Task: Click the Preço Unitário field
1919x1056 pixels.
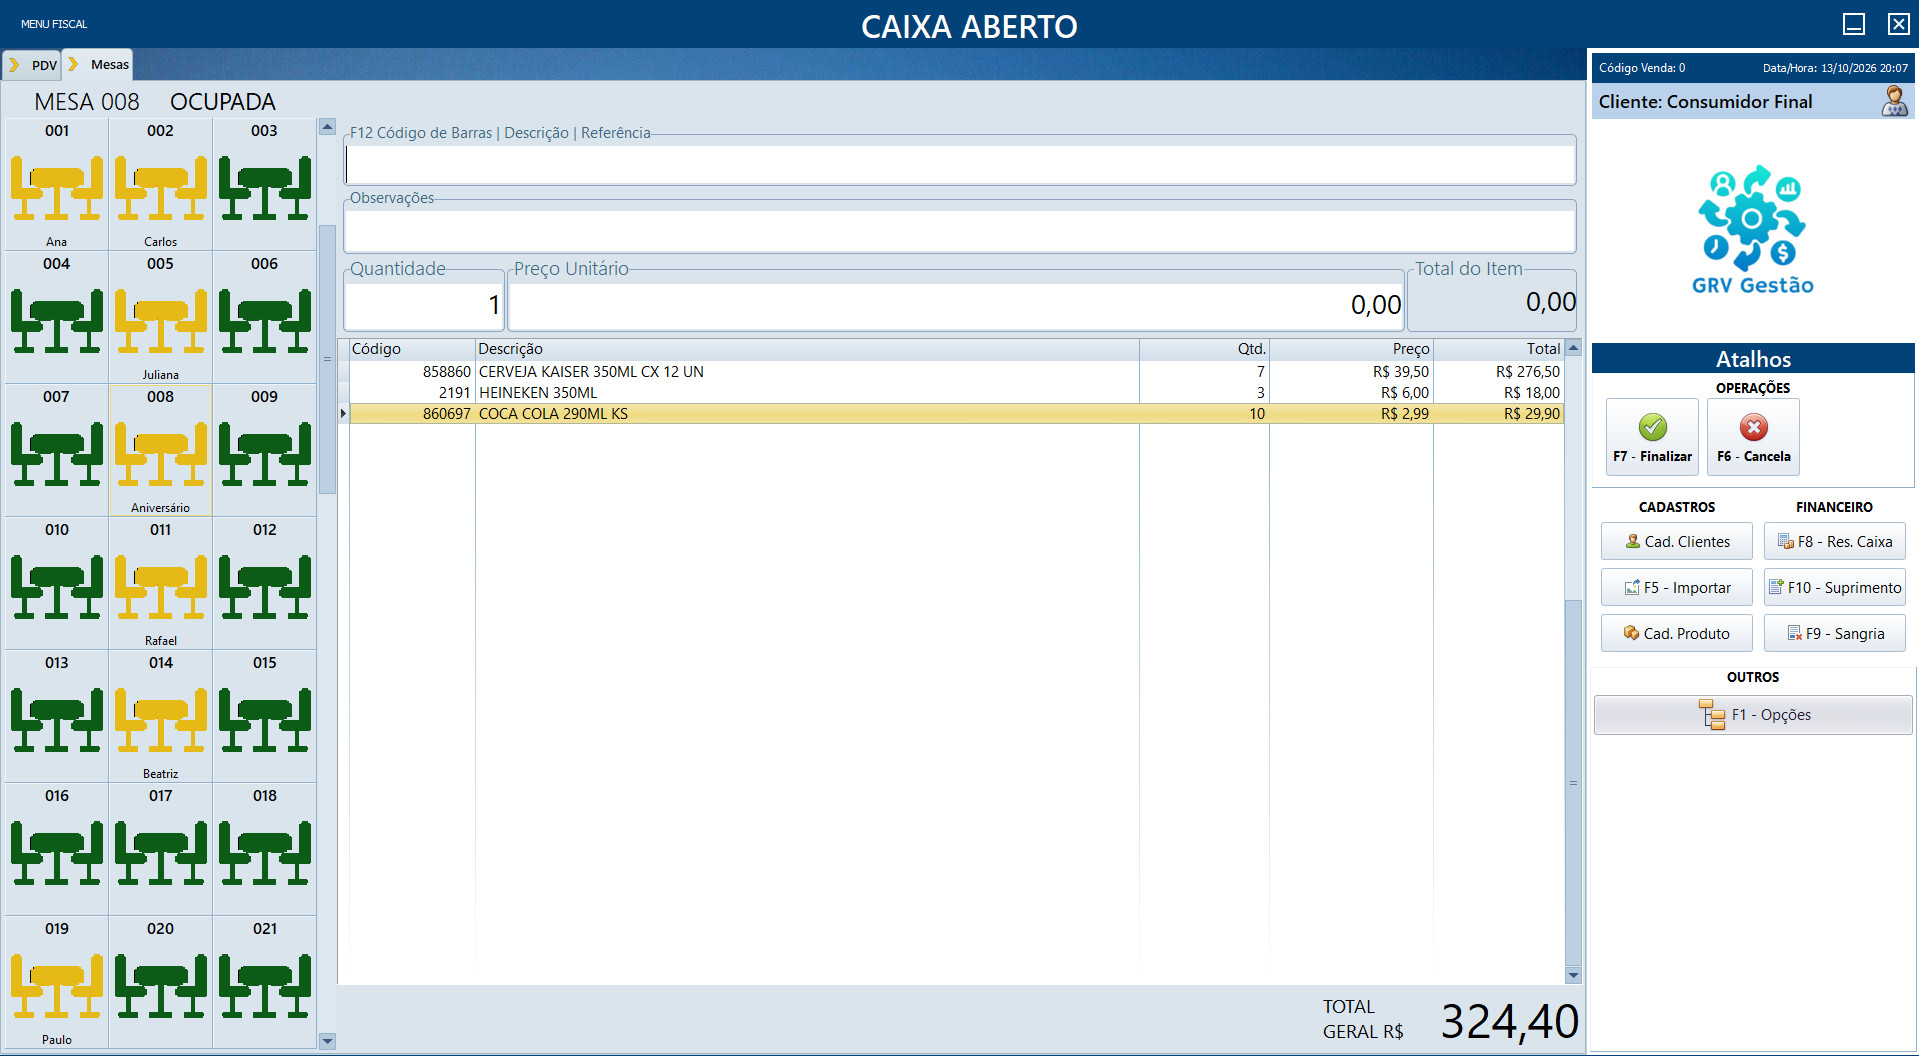Action: tap(956, 305)
